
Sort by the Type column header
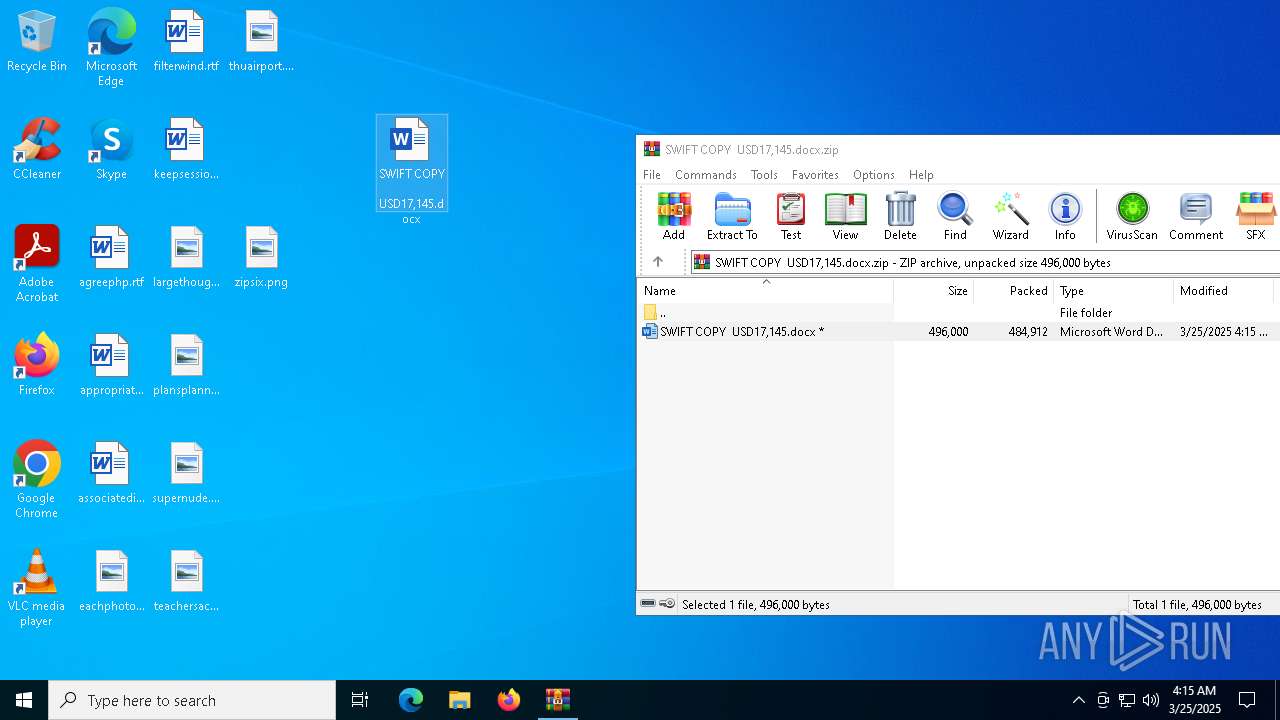(1114, 291)
